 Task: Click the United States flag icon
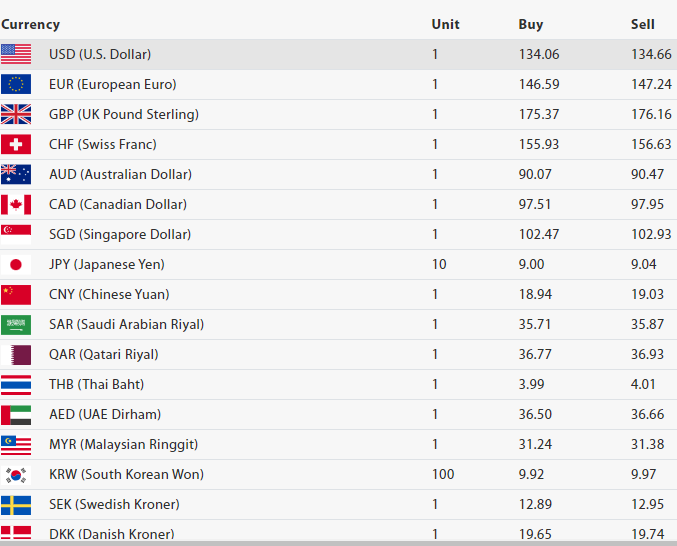coord(16,54)
